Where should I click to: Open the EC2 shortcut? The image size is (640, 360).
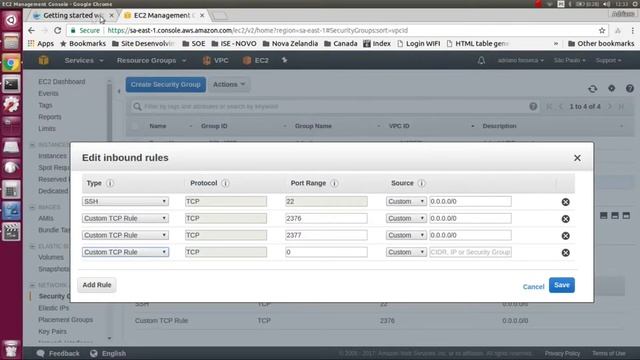tap(256, 60)
